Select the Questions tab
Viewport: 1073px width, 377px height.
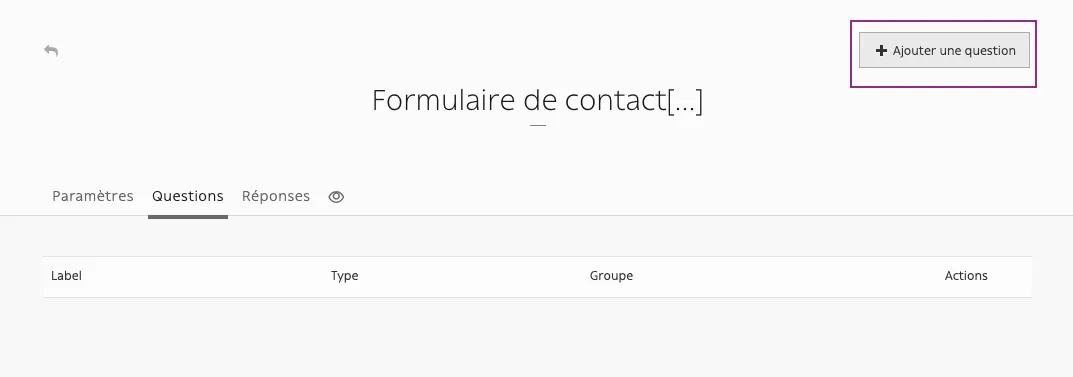tap(188, 196)
